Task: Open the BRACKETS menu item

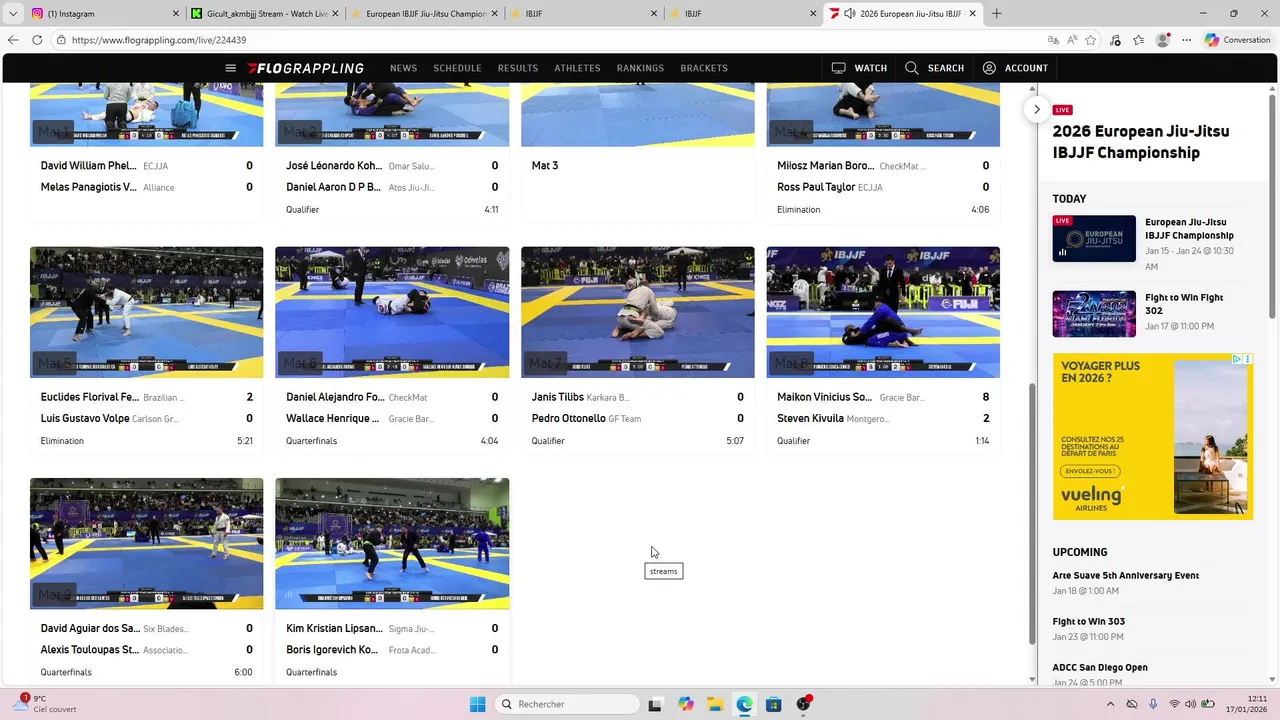Action: click(704, 68)
